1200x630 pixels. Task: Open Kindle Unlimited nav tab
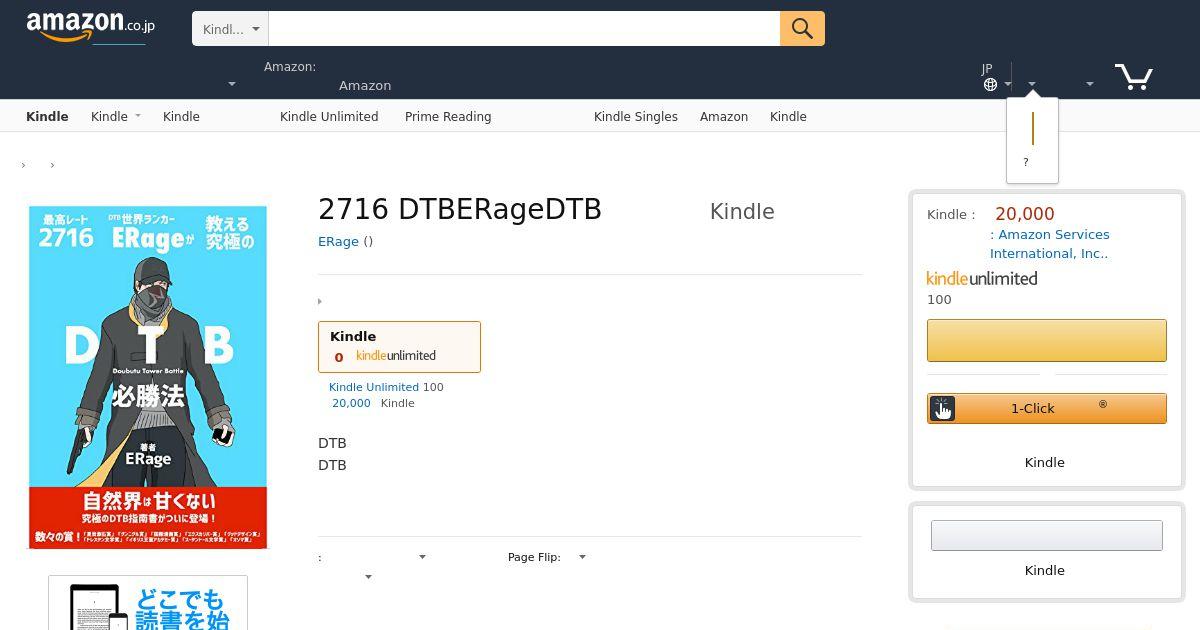(329, 116)
